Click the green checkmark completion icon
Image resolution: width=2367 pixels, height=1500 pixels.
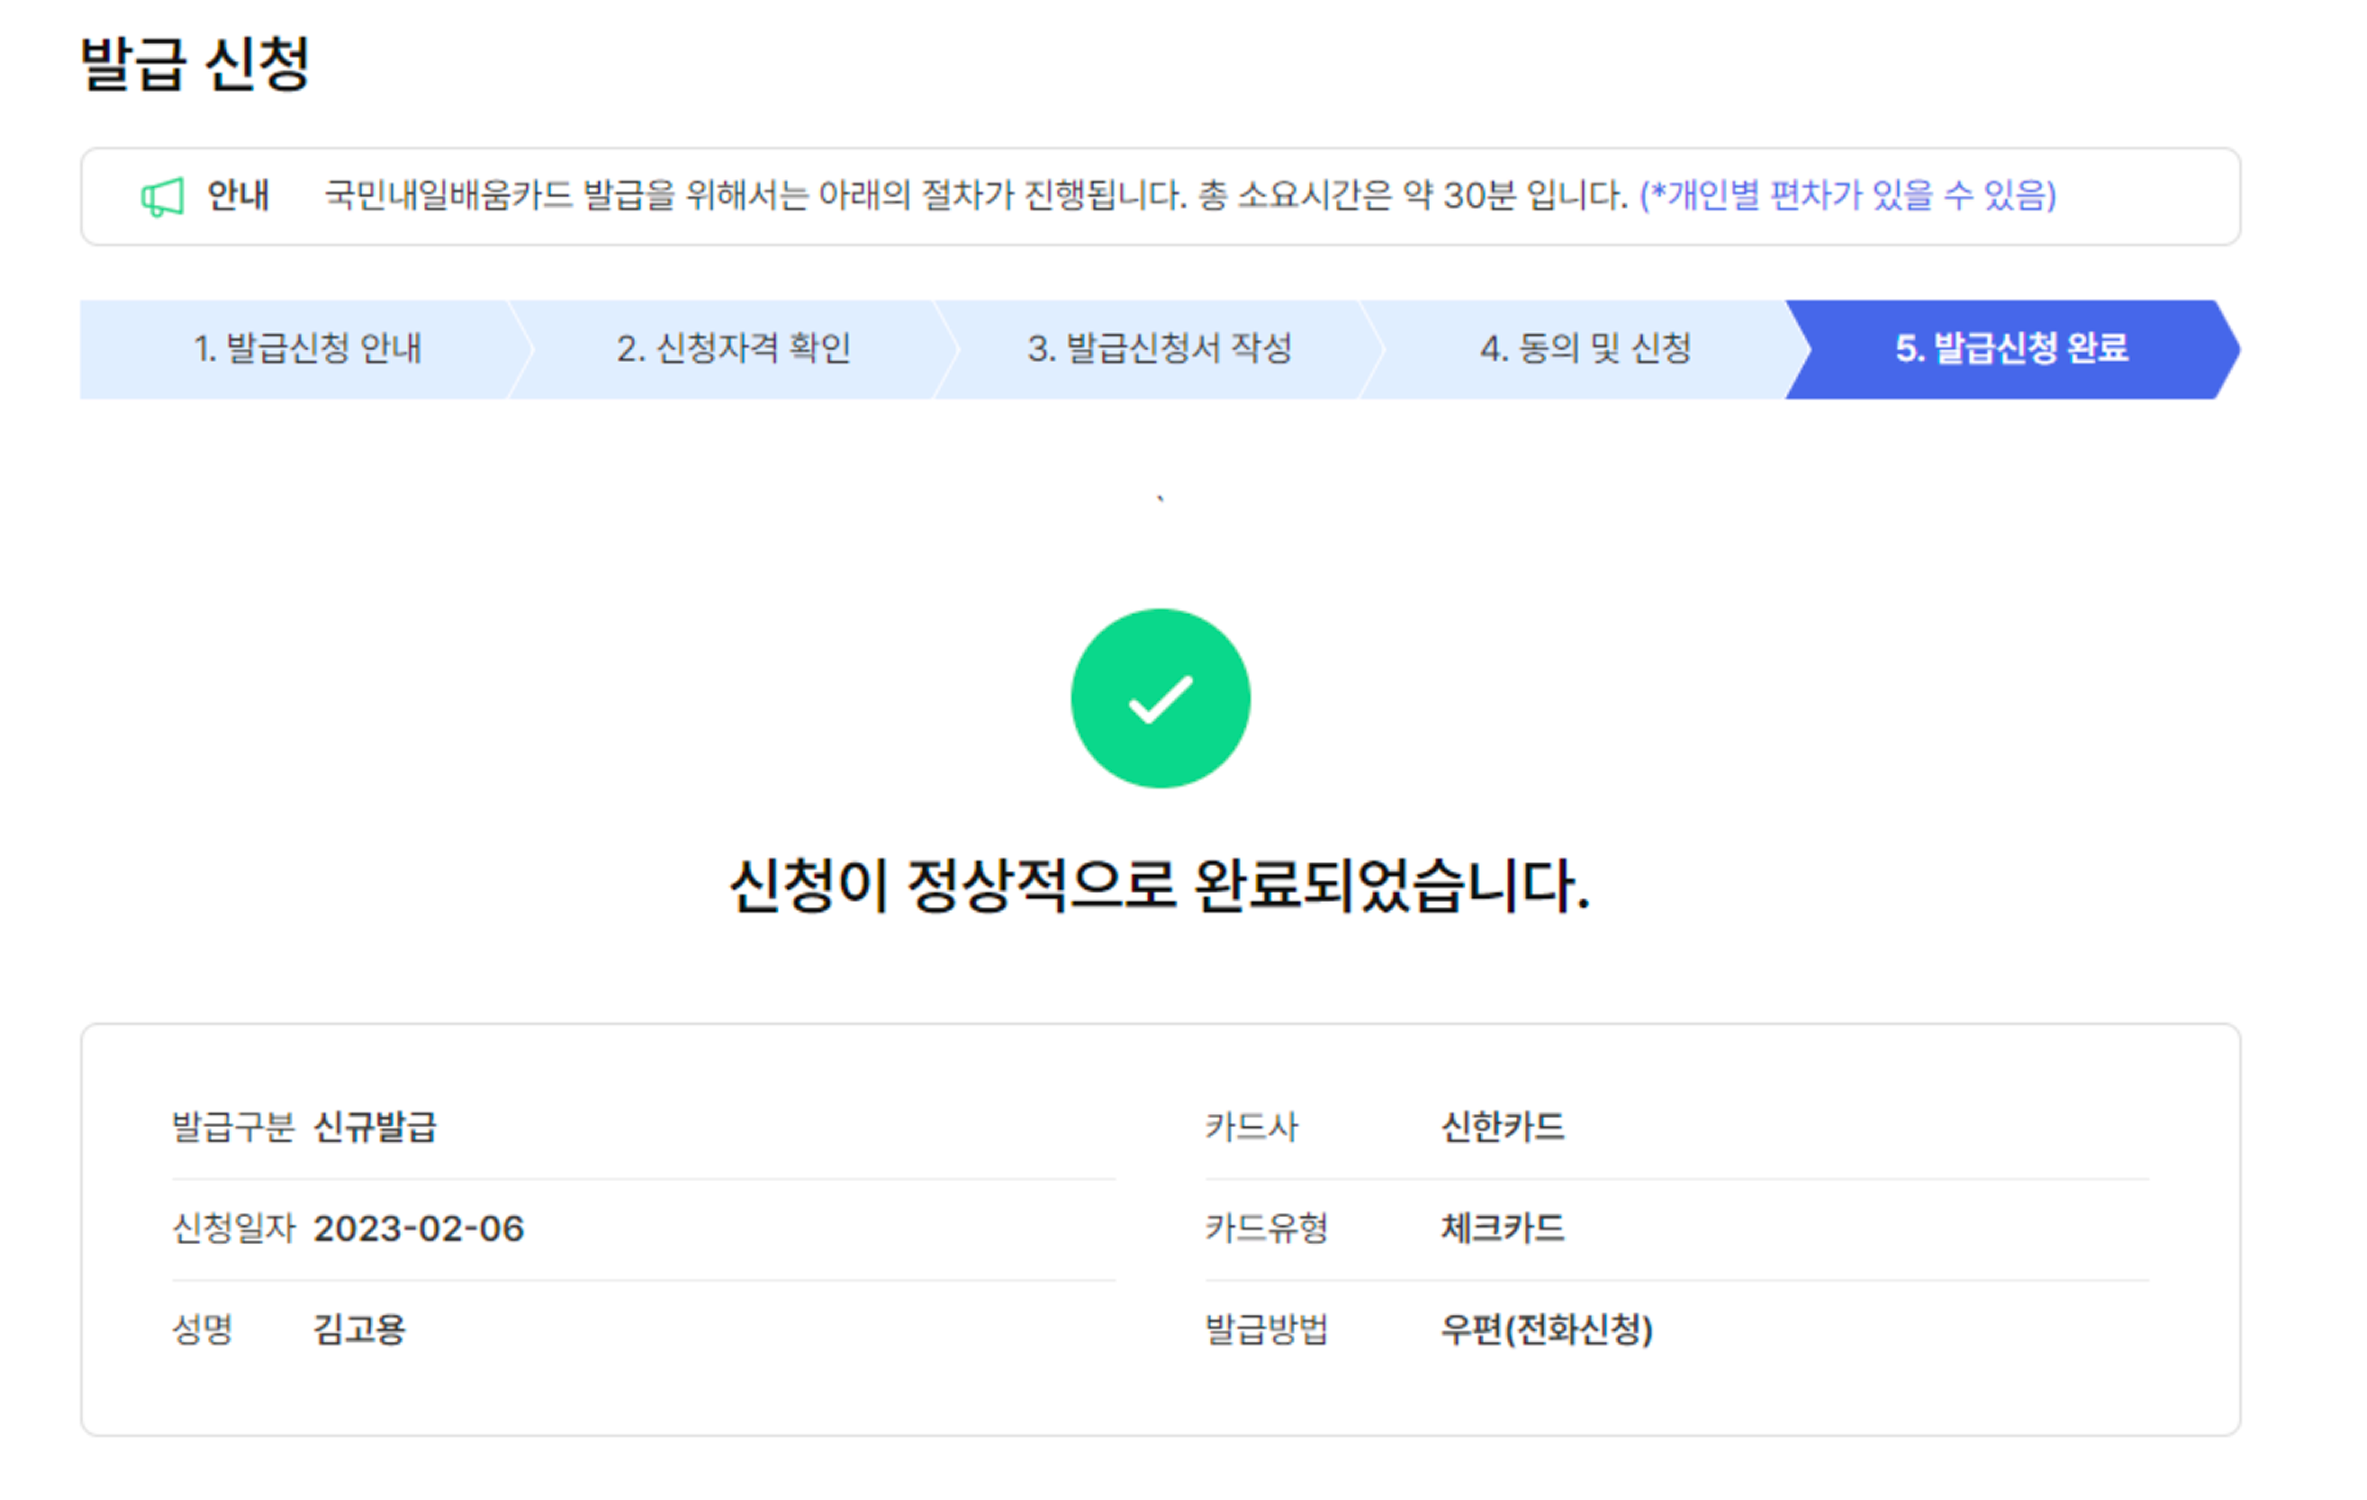(1159, 698)
